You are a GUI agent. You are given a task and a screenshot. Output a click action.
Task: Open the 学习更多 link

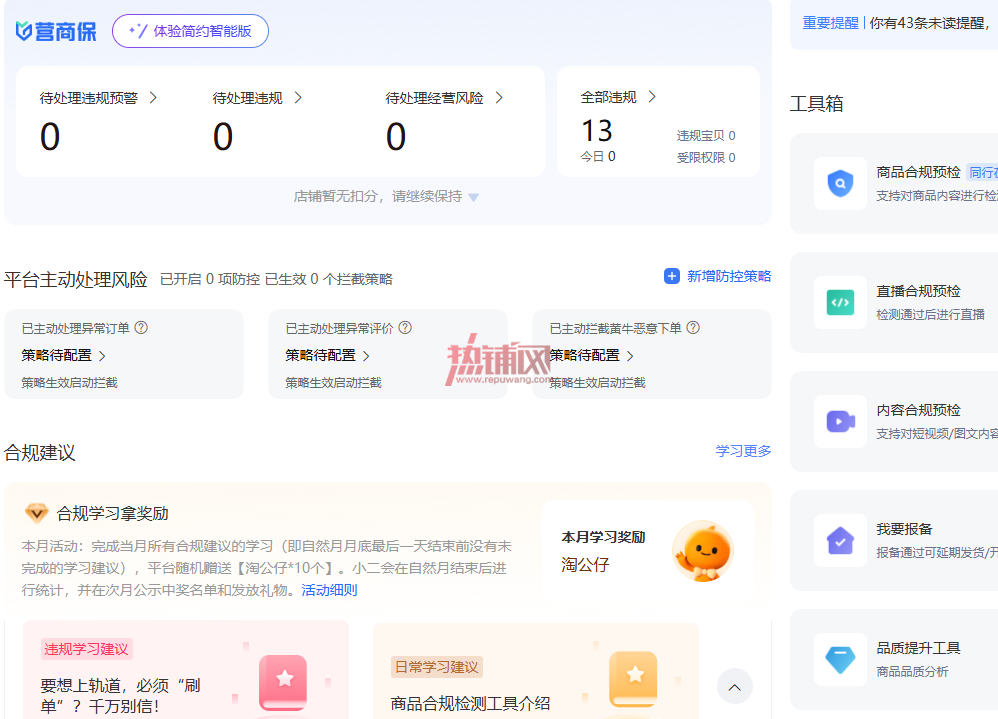point(743,451)
